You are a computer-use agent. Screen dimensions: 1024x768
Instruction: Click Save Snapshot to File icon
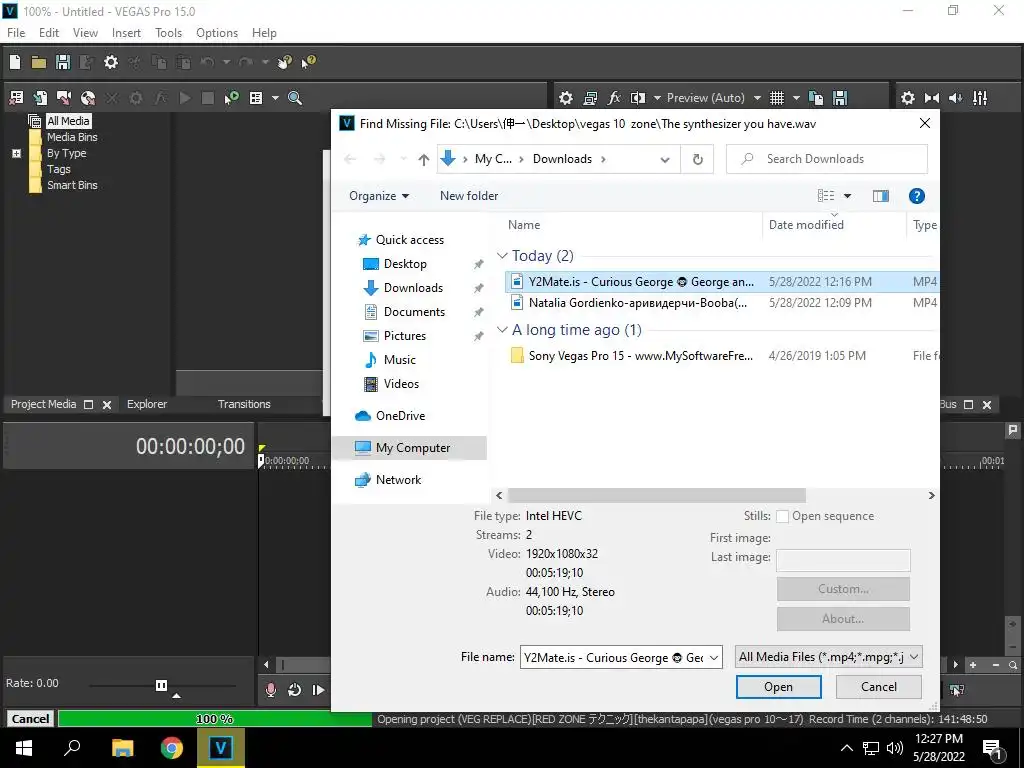(840, 98)
